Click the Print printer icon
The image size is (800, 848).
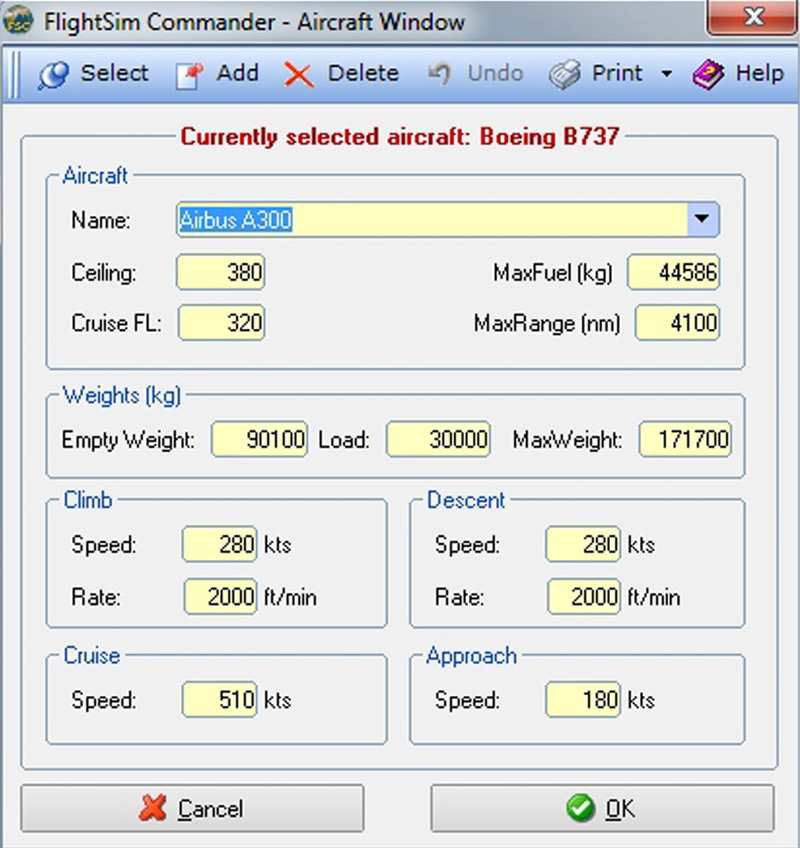564,74
